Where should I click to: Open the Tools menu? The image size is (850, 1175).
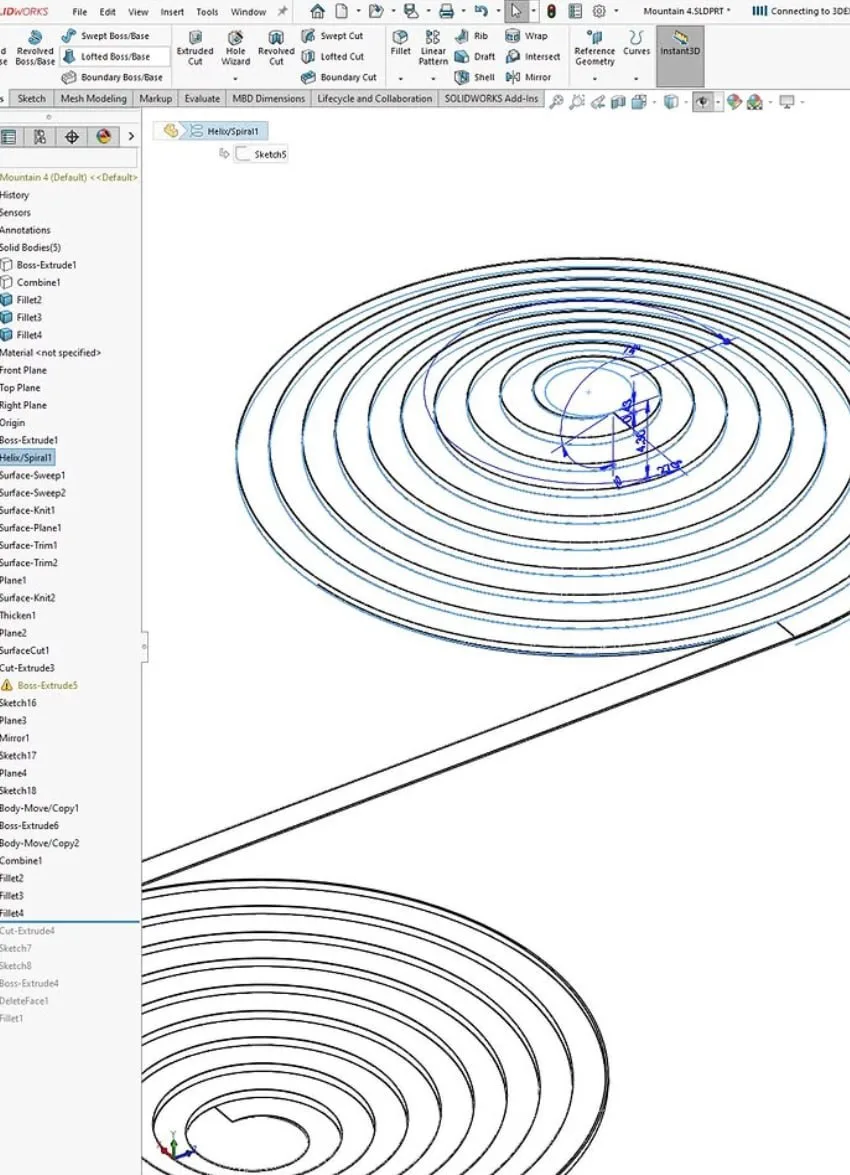207,12
